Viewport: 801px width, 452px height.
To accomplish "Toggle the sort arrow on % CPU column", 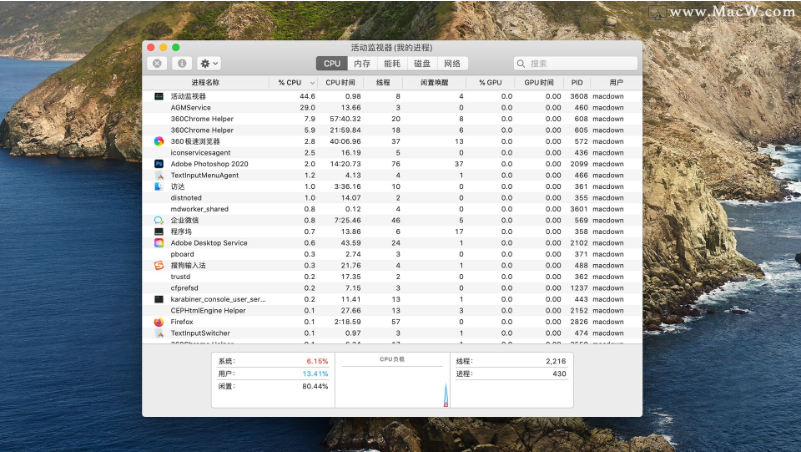I will coord(312,83).
